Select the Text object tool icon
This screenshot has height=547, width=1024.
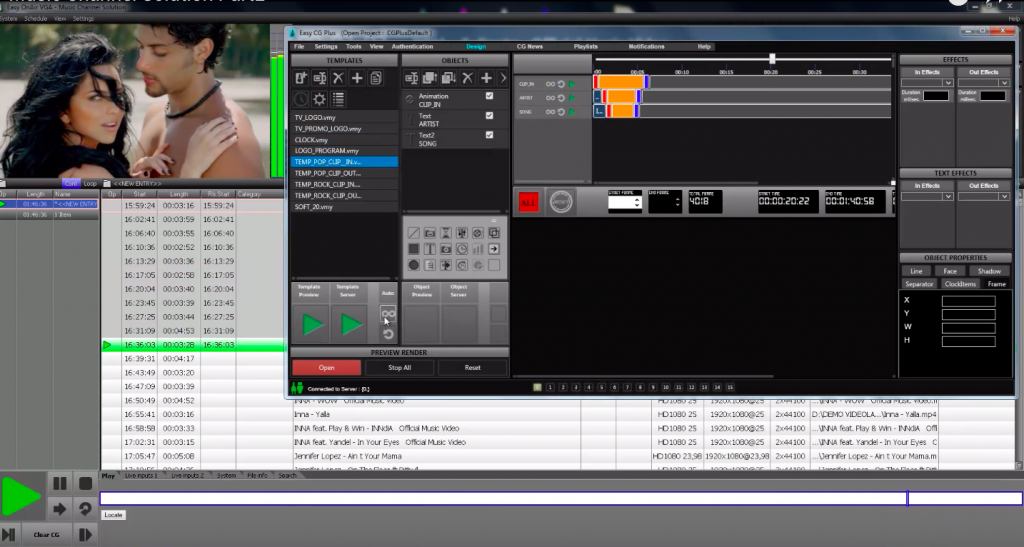coord(429,248)
